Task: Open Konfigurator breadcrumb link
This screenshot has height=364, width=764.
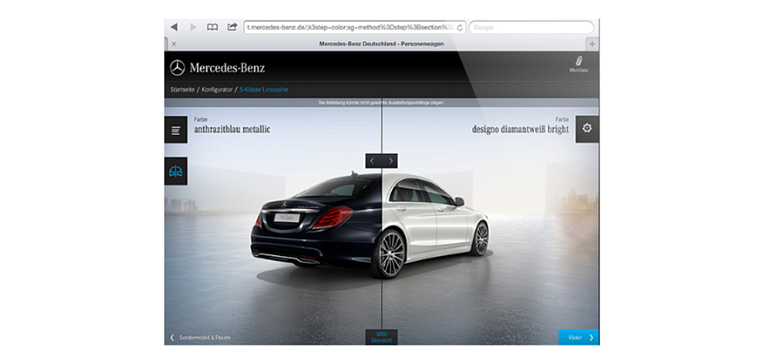Action: 217,90
